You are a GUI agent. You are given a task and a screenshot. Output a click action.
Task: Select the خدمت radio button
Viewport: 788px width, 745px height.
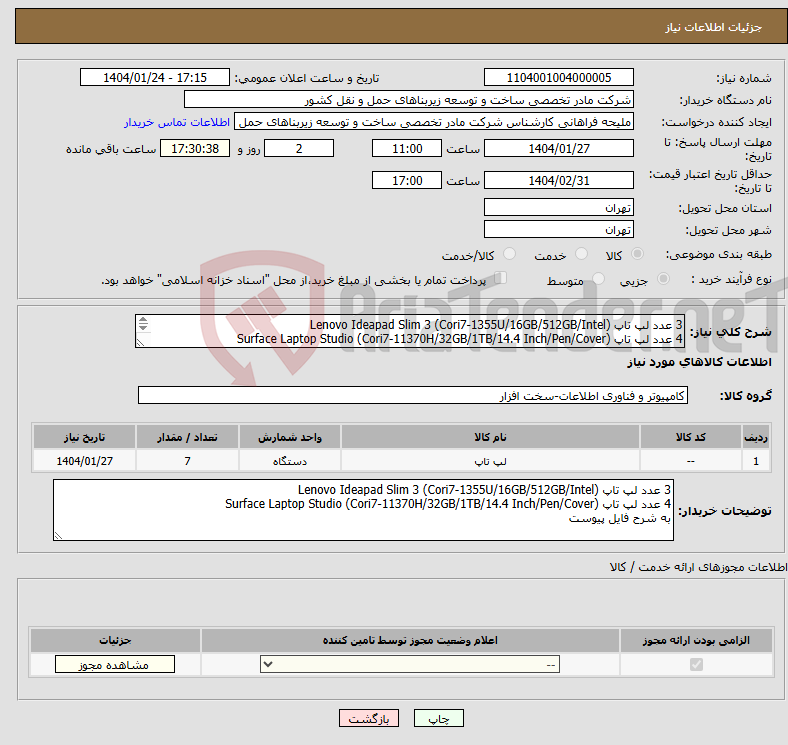click(x=581, y=254)
